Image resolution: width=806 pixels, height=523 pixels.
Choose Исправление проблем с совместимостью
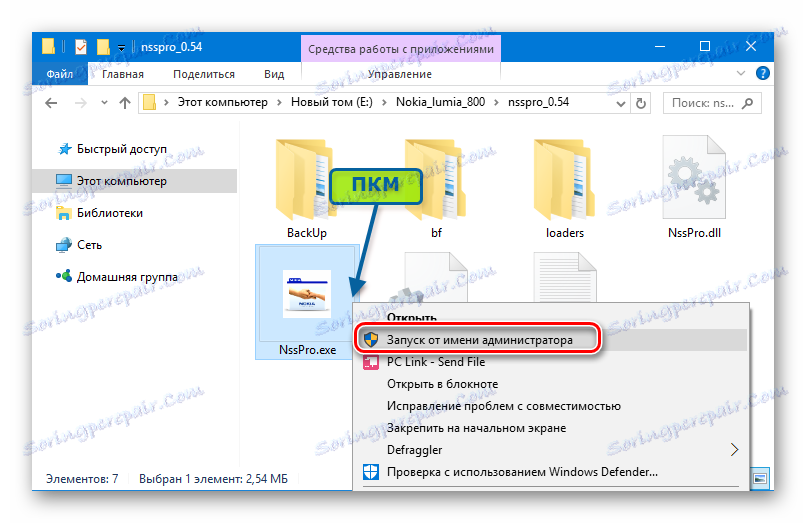click(x=551, y=406)
